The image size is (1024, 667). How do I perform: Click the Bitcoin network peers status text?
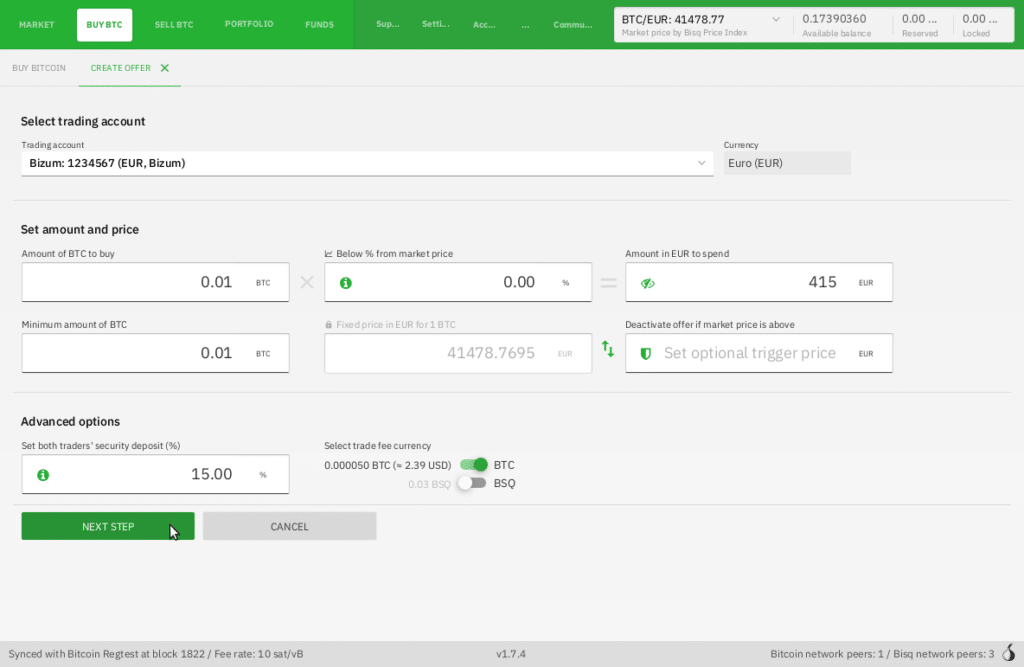click(x=882, y=654)
